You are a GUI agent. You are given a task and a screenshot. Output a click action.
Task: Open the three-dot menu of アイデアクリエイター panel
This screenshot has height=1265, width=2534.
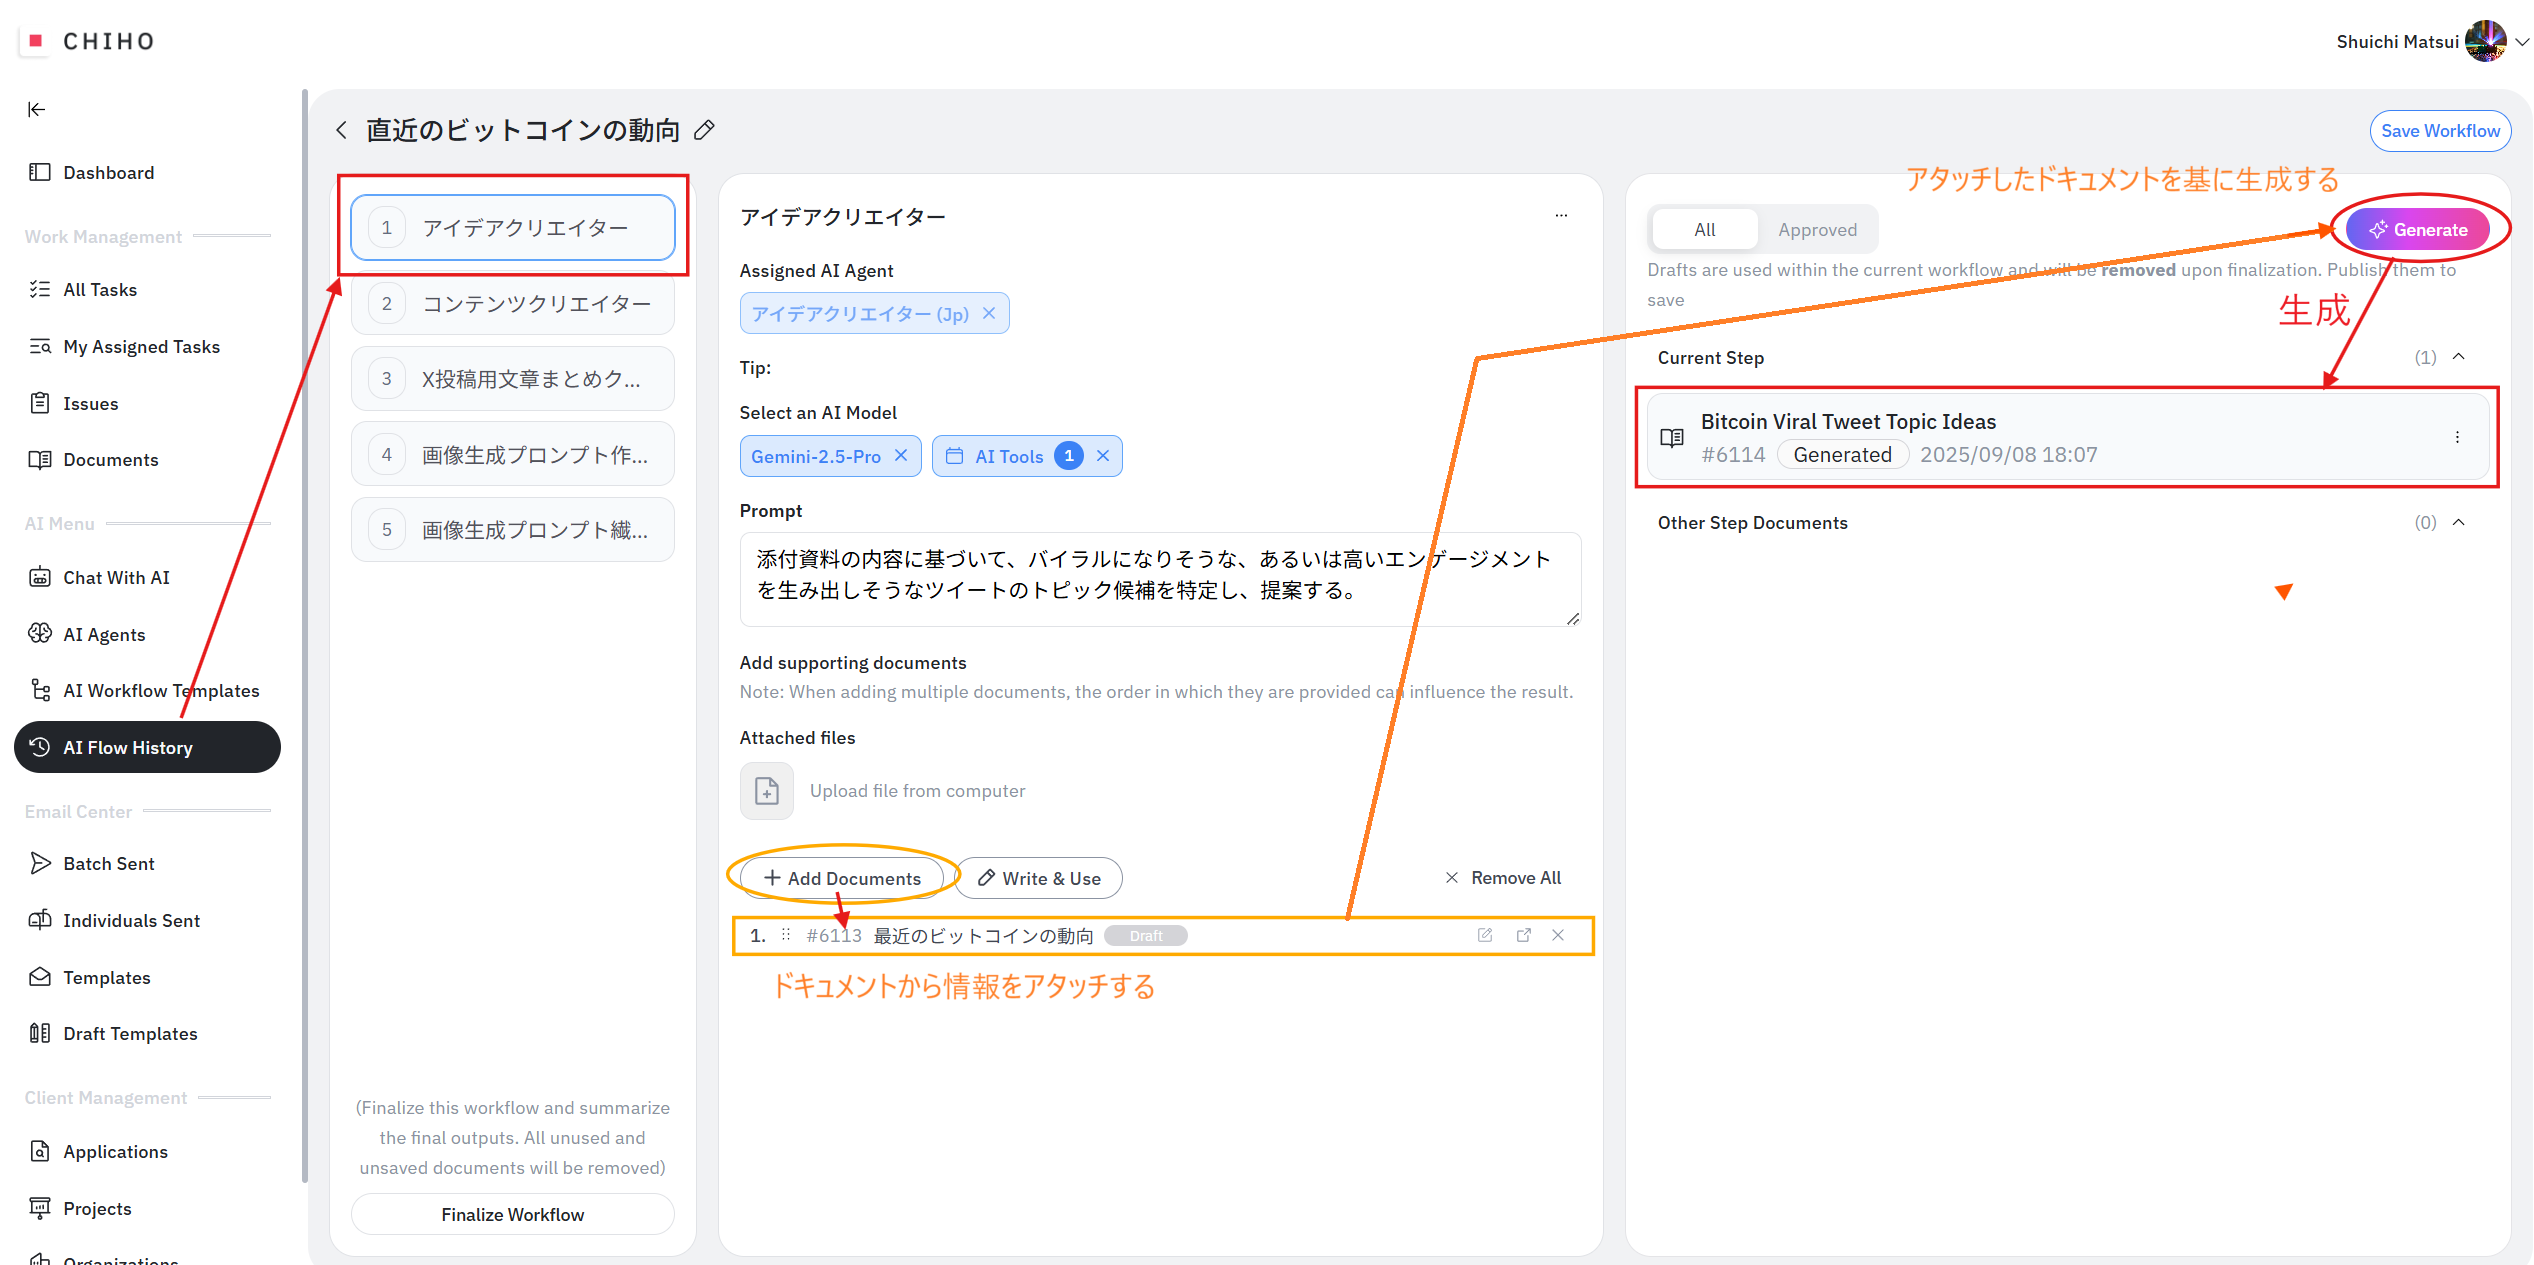[1560, 216]
